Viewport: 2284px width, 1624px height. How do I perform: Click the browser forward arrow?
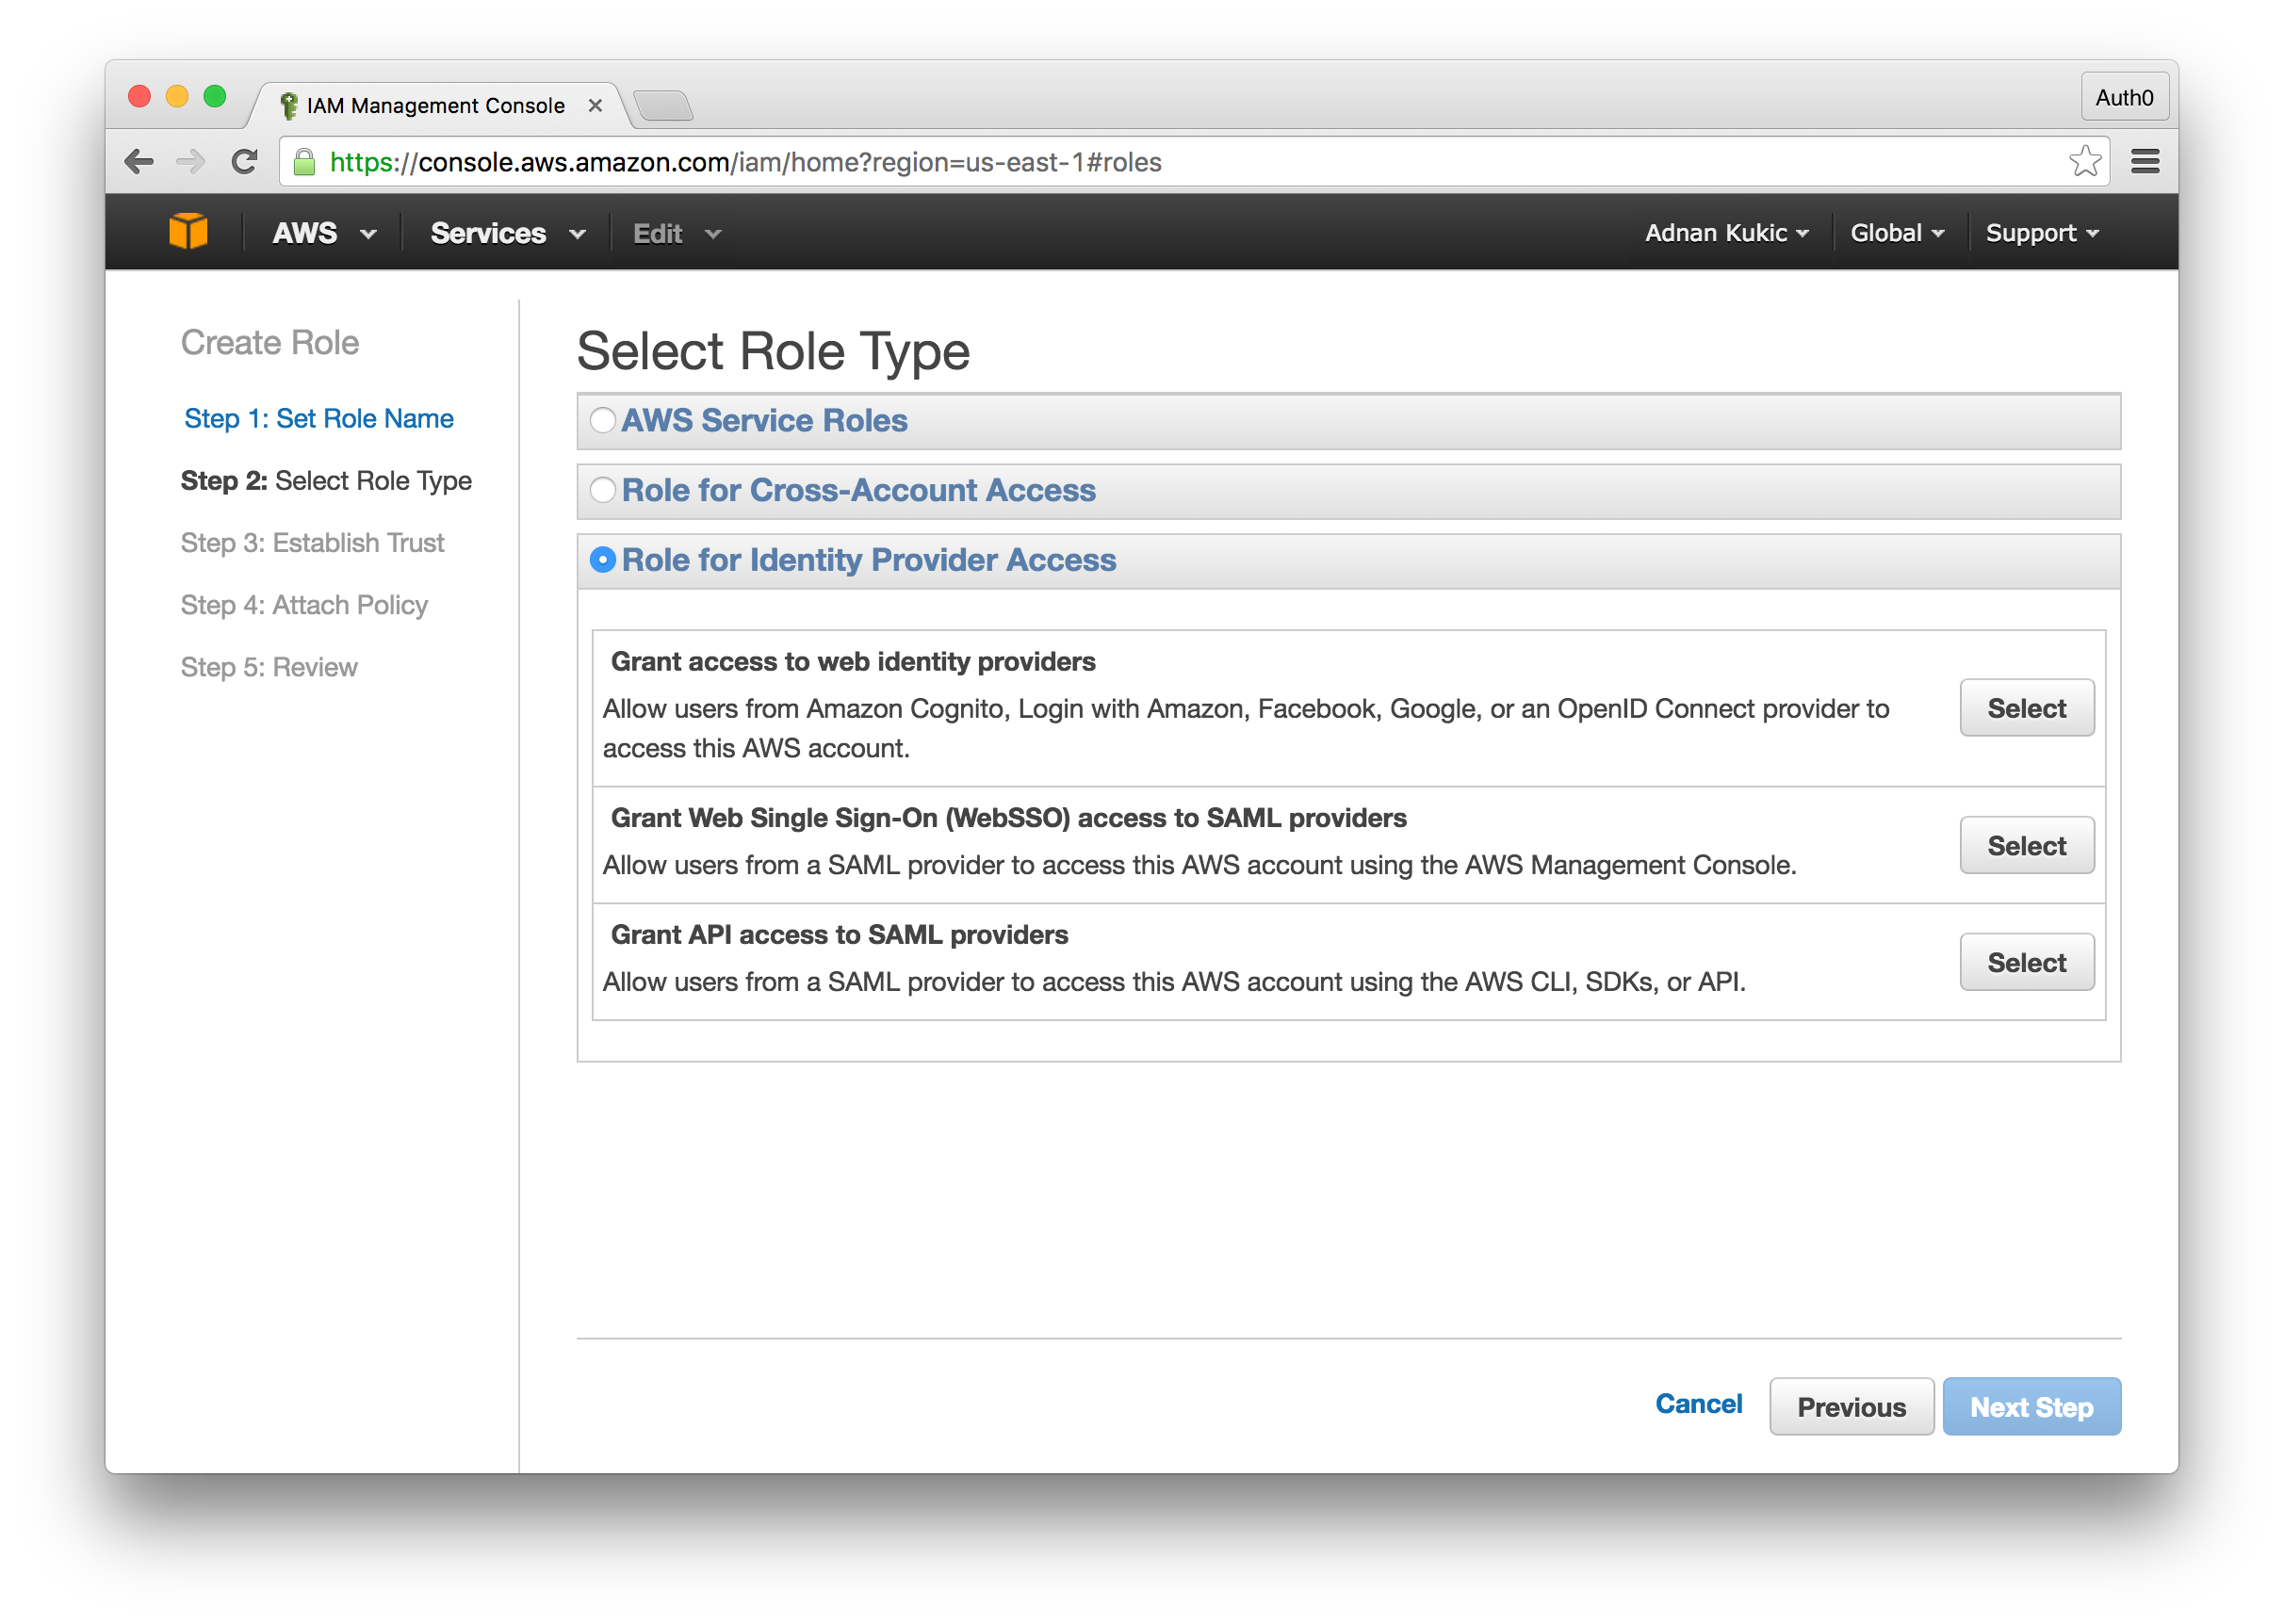[191, 162]
